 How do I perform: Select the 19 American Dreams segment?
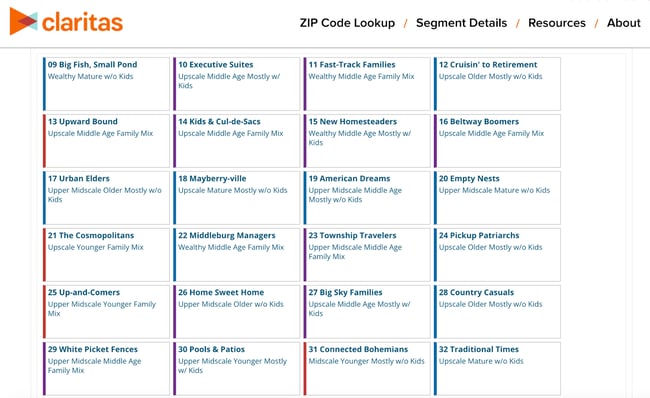[x=367, y=198]
